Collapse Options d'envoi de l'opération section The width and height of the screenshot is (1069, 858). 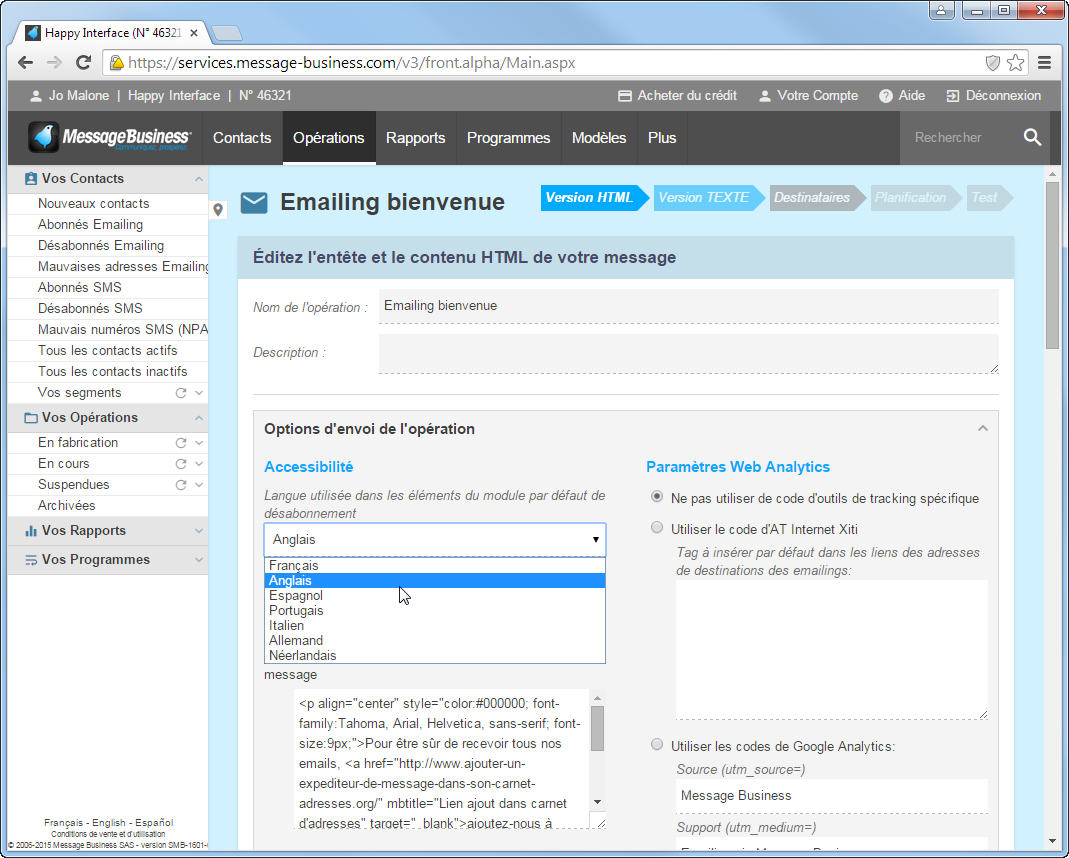pyautogui.click(x=982, y=429)
